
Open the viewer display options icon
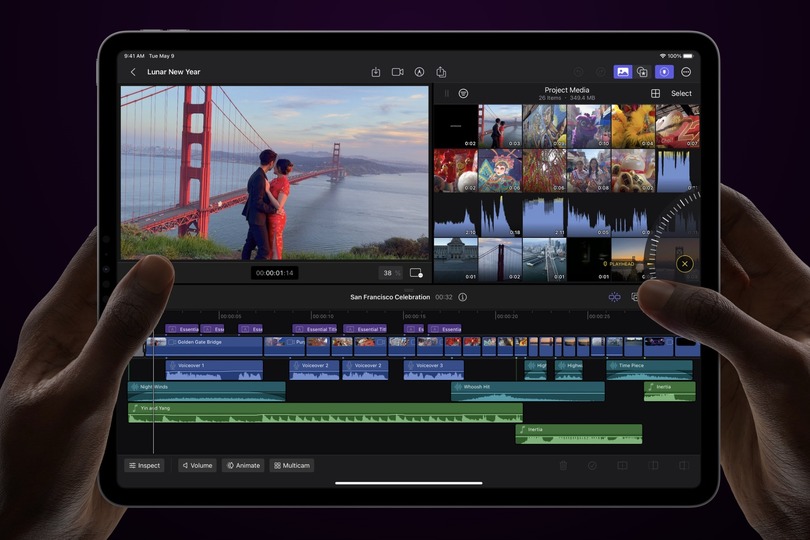[x=416, y=273]
